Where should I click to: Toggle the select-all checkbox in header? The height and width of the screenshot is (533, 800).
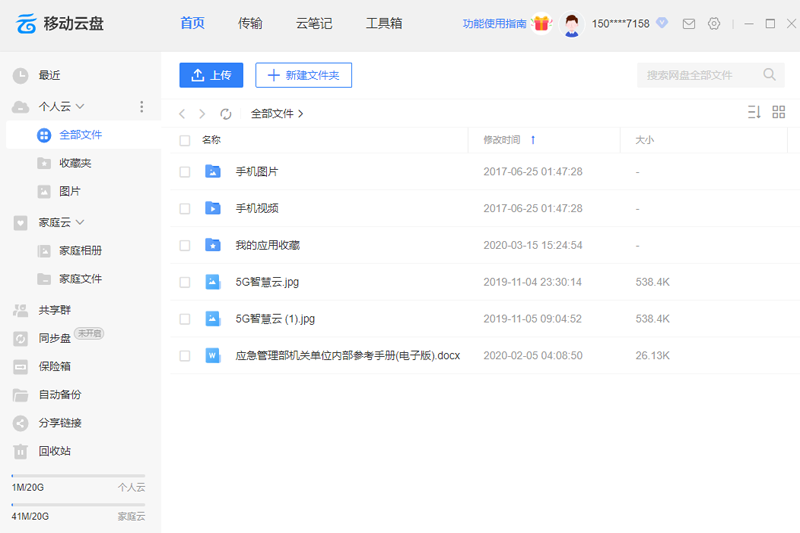coord(184,140)
